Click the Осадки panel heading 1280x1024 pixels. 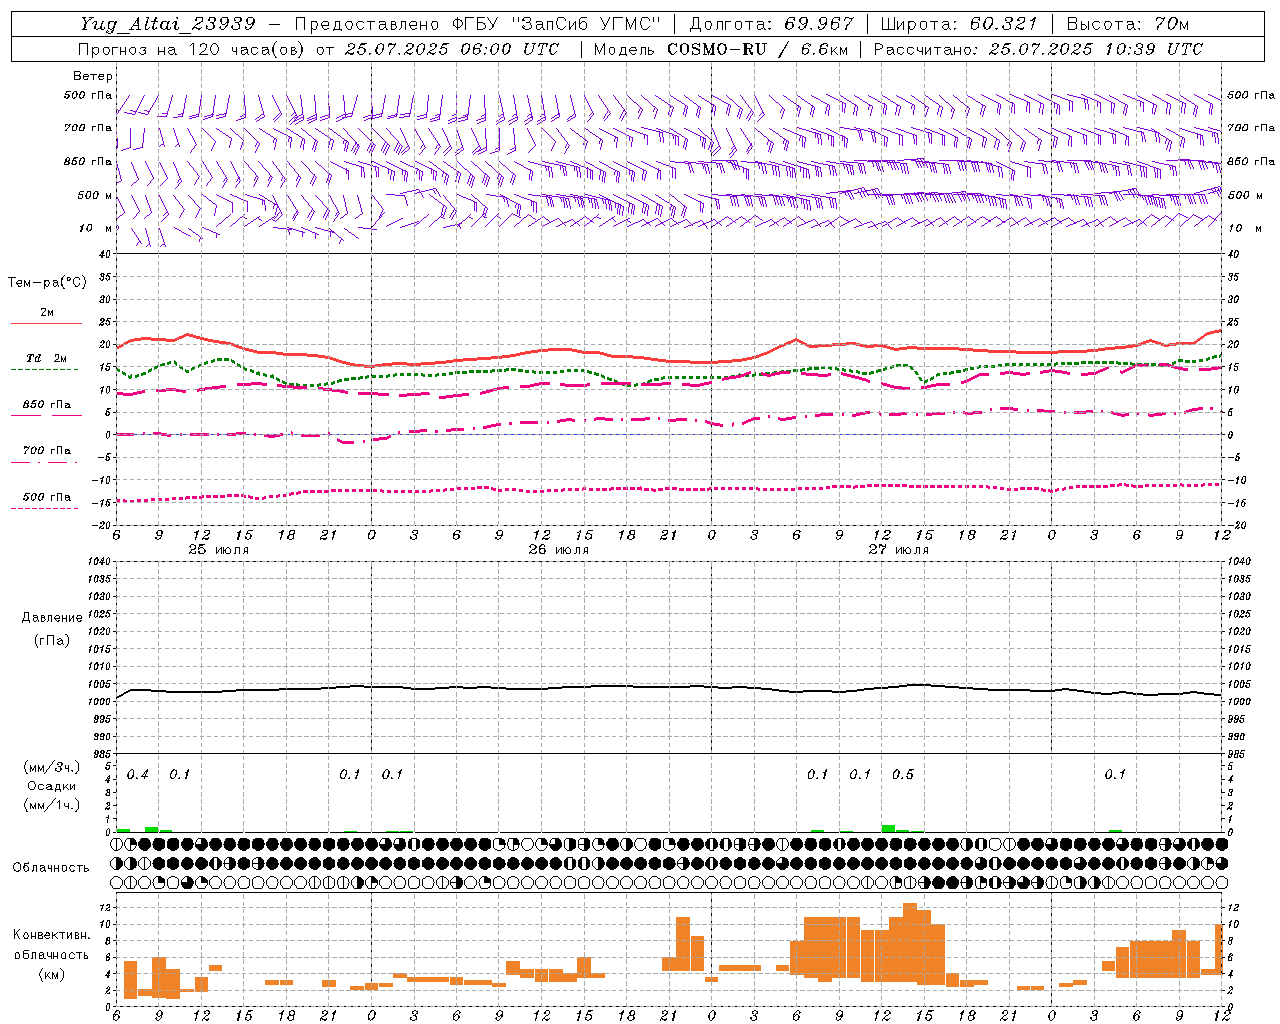click(x=52, y=786)
